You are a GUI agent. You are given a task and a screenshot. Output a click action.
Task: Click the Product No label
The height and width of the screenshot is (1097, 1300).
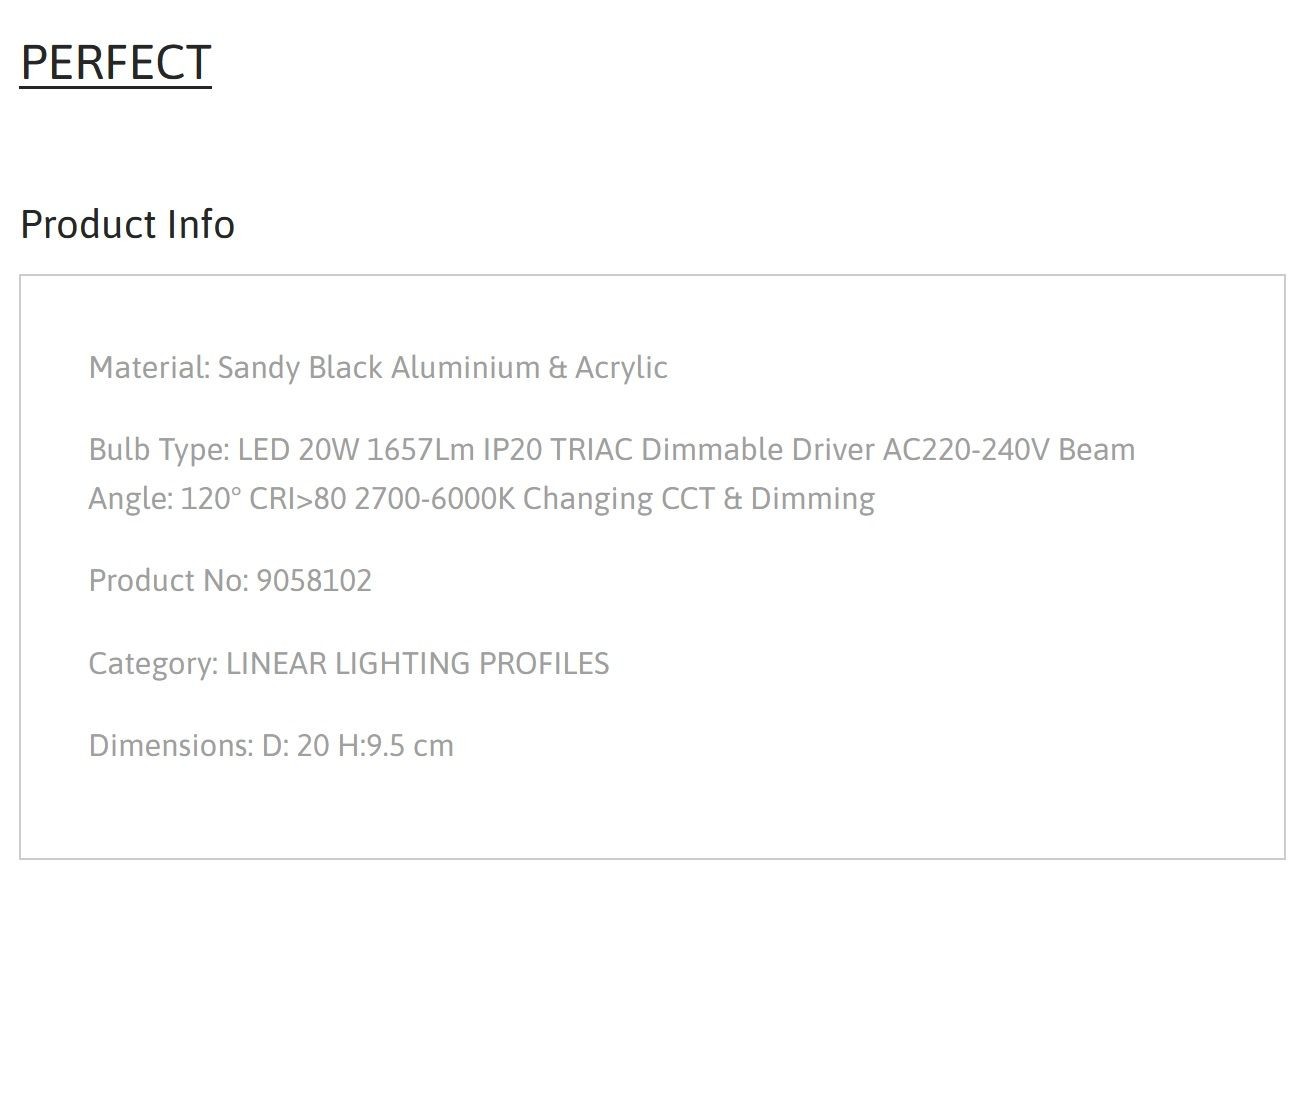[x=169, y=581]
